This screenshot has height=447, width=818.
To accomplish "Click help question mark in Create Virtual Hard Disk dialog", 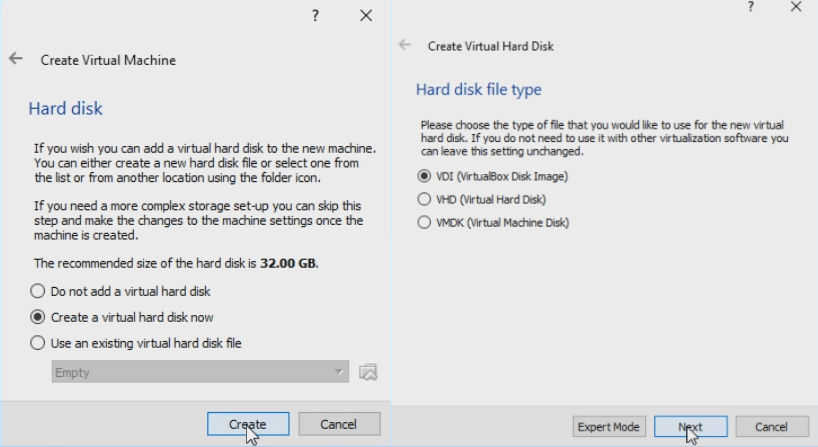I will tap(751, 7).
